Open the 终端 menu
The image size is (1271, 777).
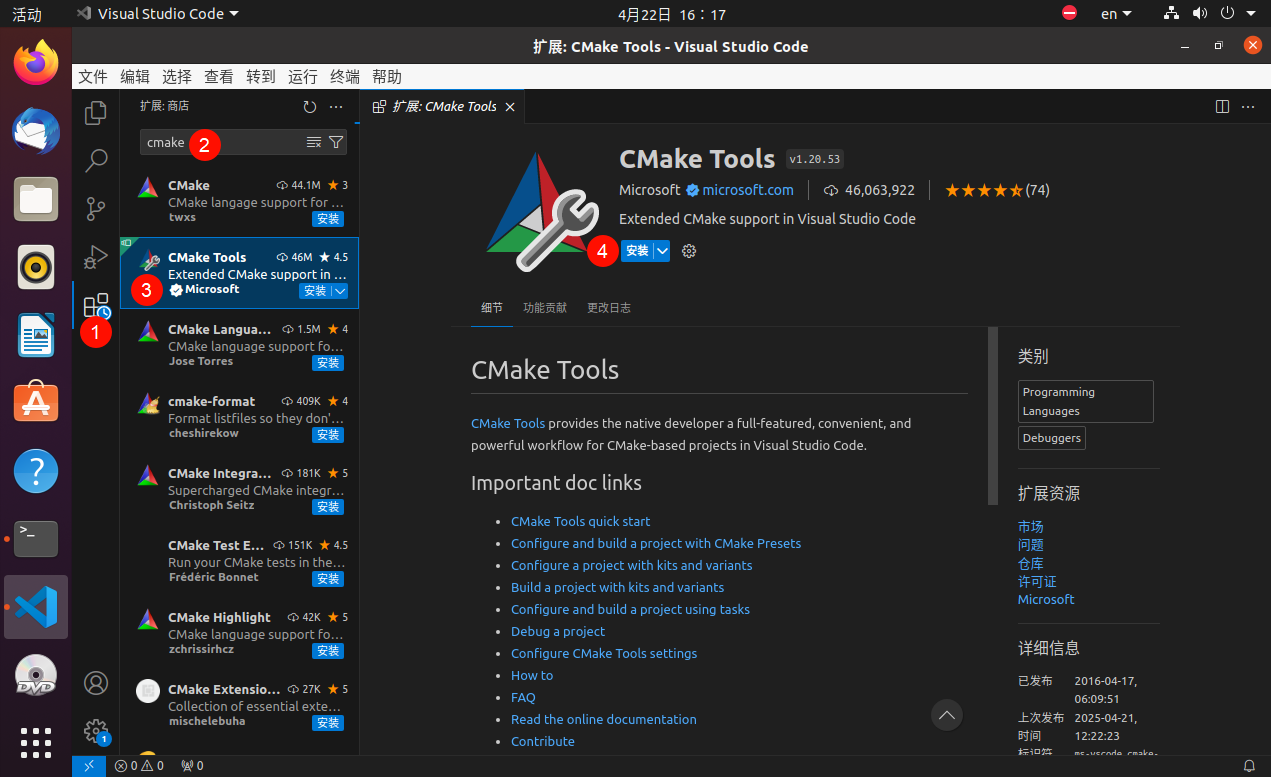(x=345, y=77)
